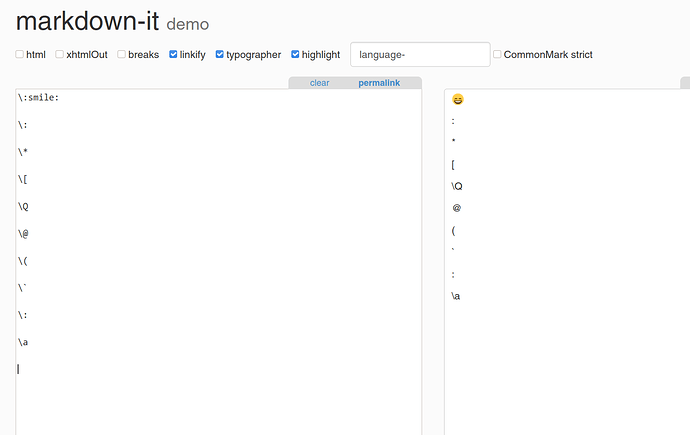Disable the typographer checkbox
The width and height of the screenshot is (690, 435).
coord(220,54)
